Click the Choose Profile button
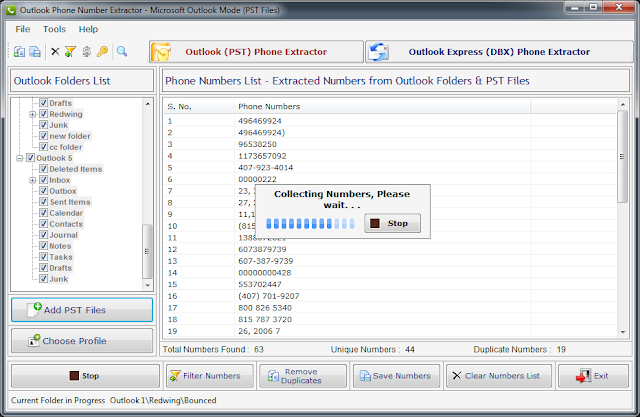The height and width of the screenshot is (417, 640). (82, 341)
